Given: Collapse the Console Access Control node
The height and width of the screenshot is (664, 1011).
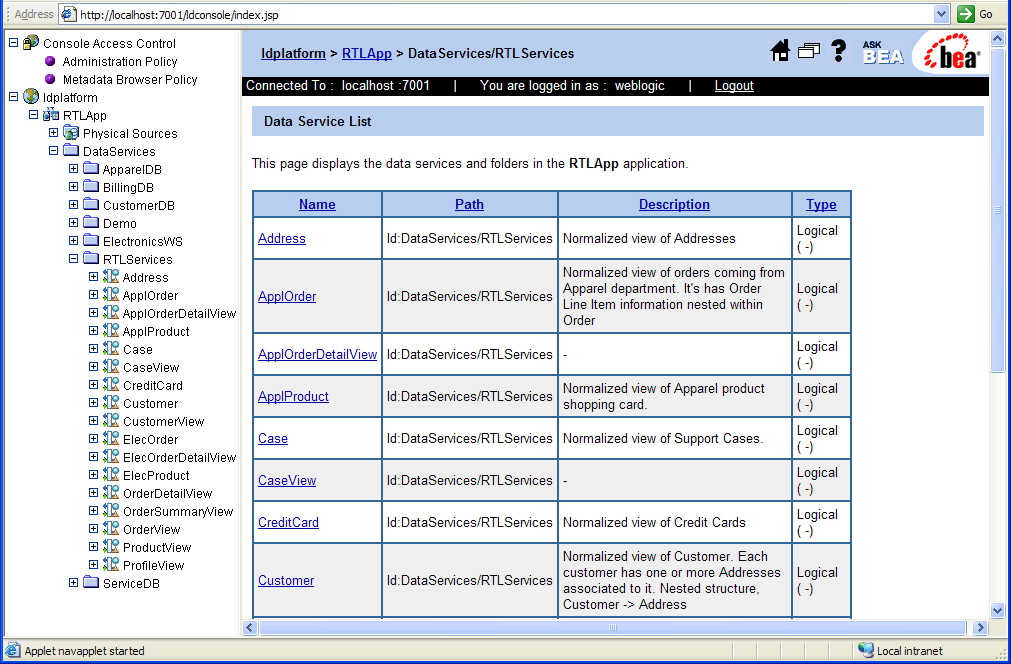Looking at the screenshot, I should pyautogui.click(x=14, y=43).
